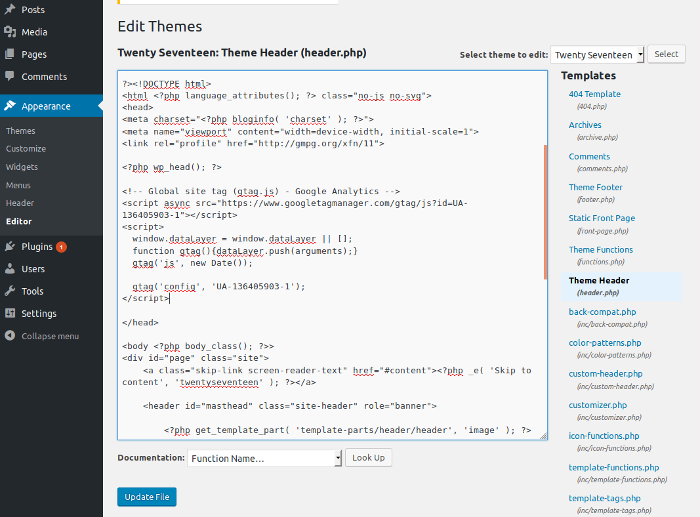Viewport: 700px width, 517px height.
Task: Open the Plugins menu label
Action: click(37, 247)
